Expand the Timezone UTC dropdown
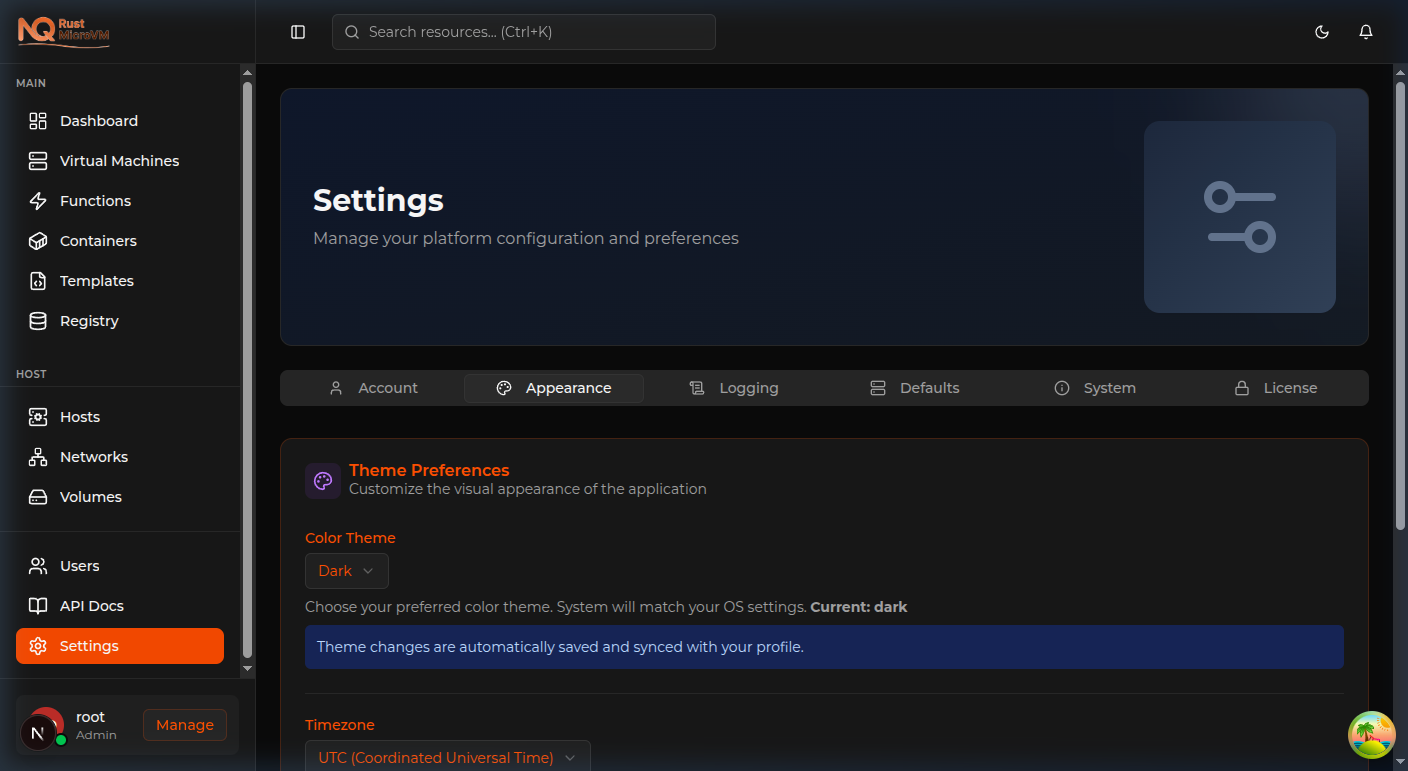 (x=447, y=757)
